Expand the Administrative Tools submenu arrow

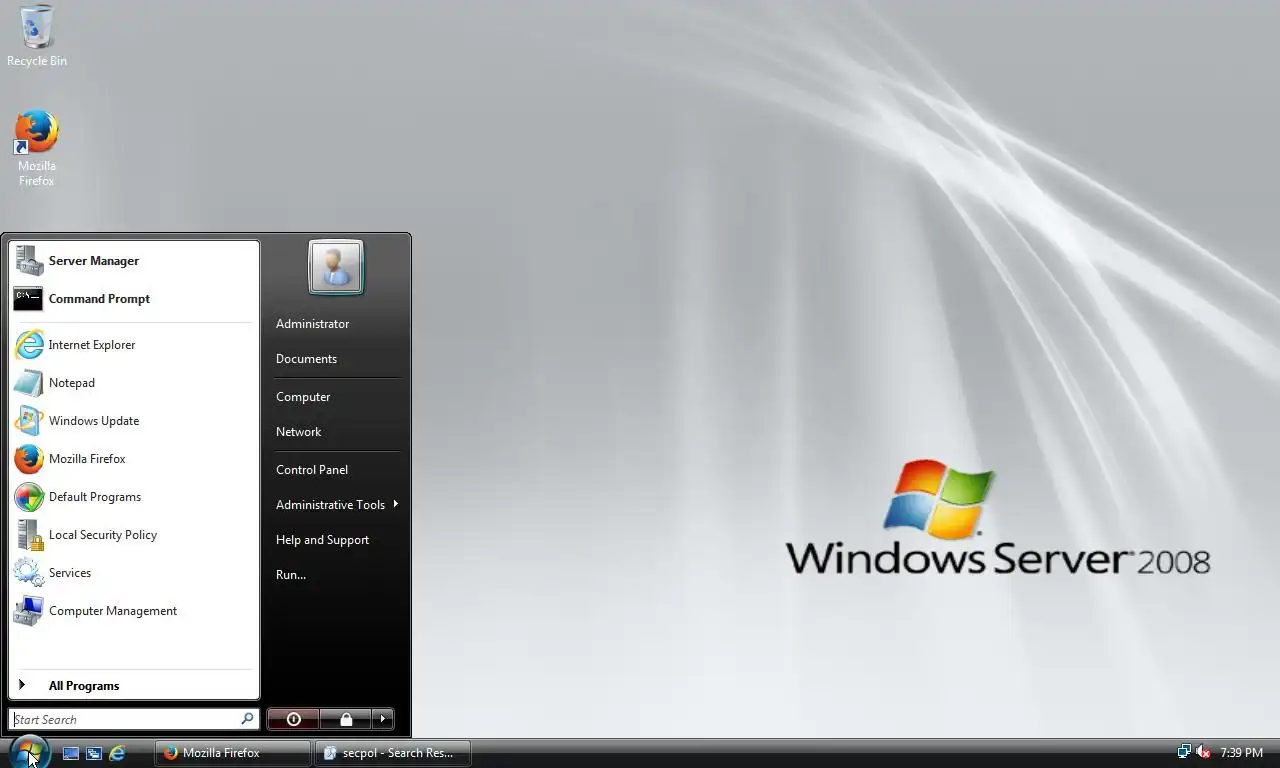point(396,504)
